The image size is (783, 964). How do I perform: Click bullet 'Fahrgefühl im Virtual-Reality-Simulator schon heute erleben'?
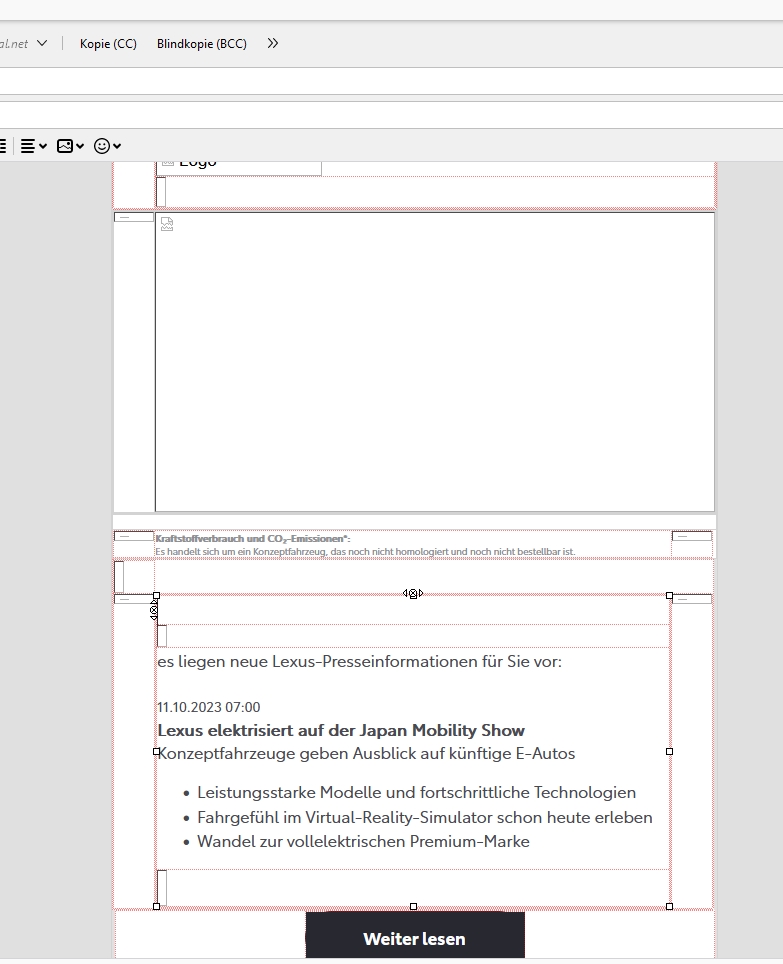(x=425, y=818)
